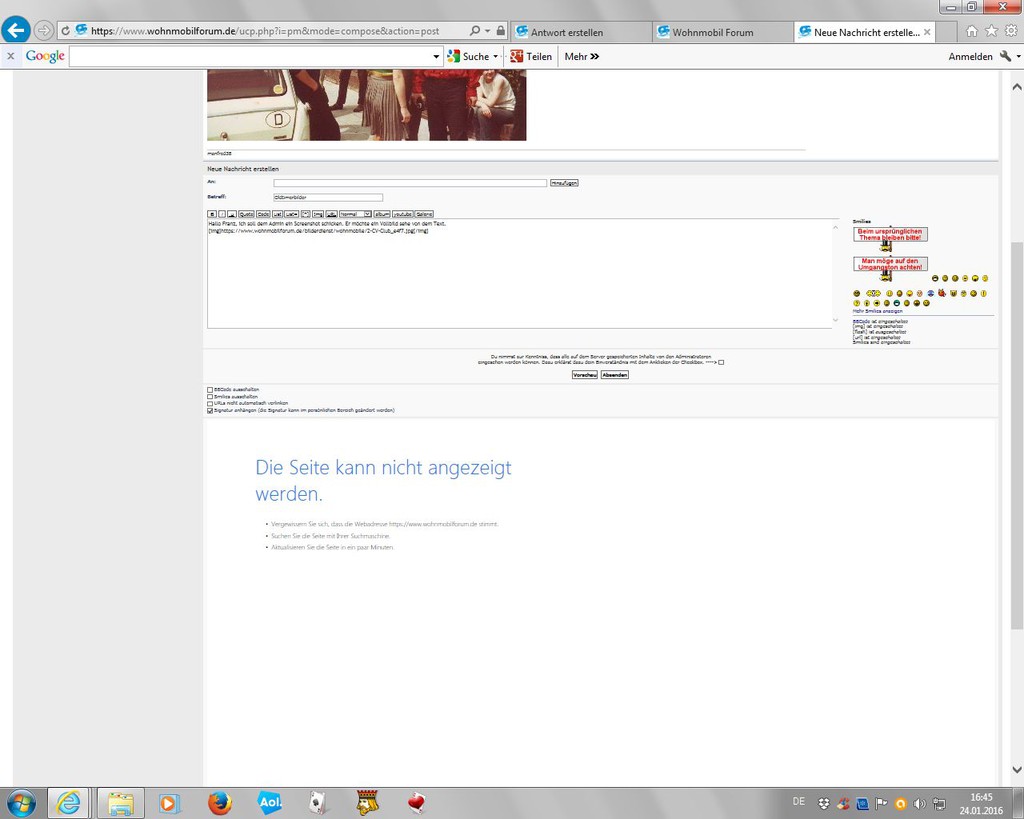Close the Google toolbar with the X
The height and width of the screenshot is (819, 1024).
(10, 56)
